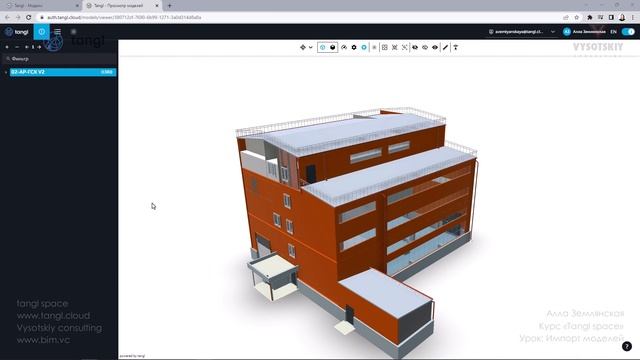Click the zoom-to-fit toolbar icon
The image size is (640, 360).
pyautogui.click(x=395, y=47)
